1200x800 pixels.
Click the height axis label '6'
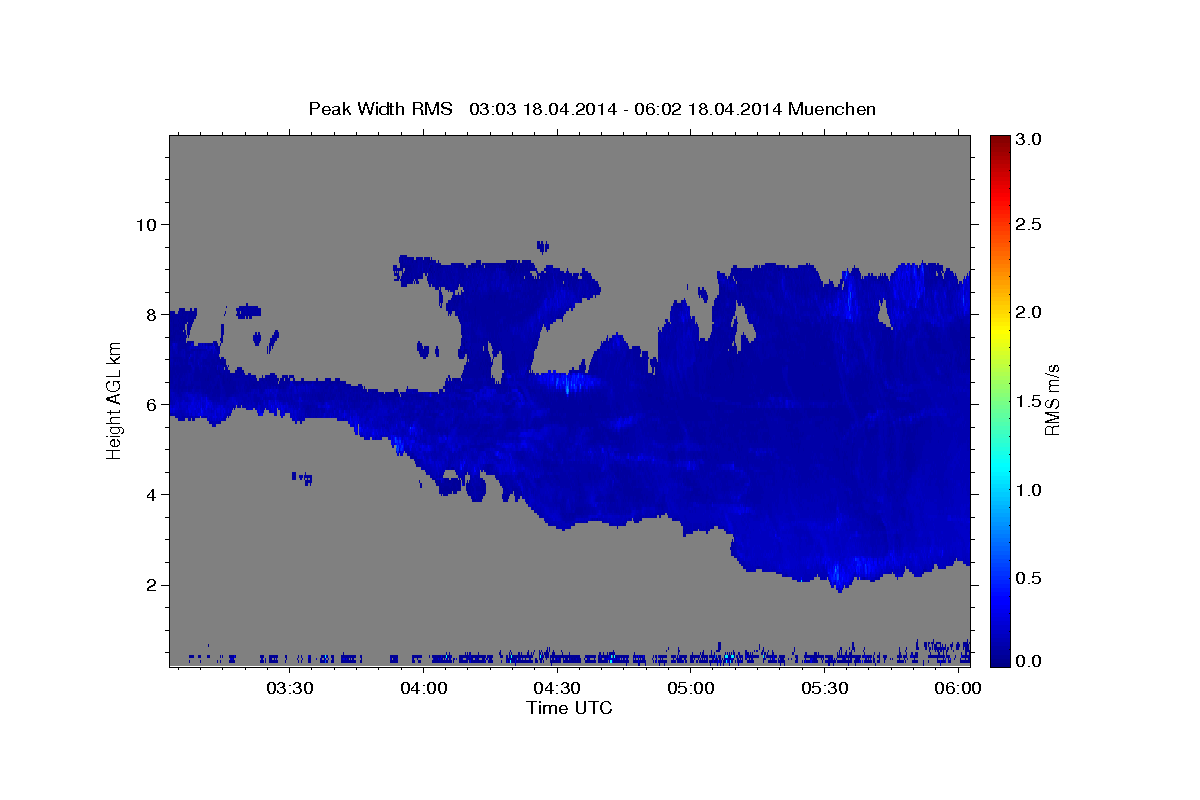point(149,404)
